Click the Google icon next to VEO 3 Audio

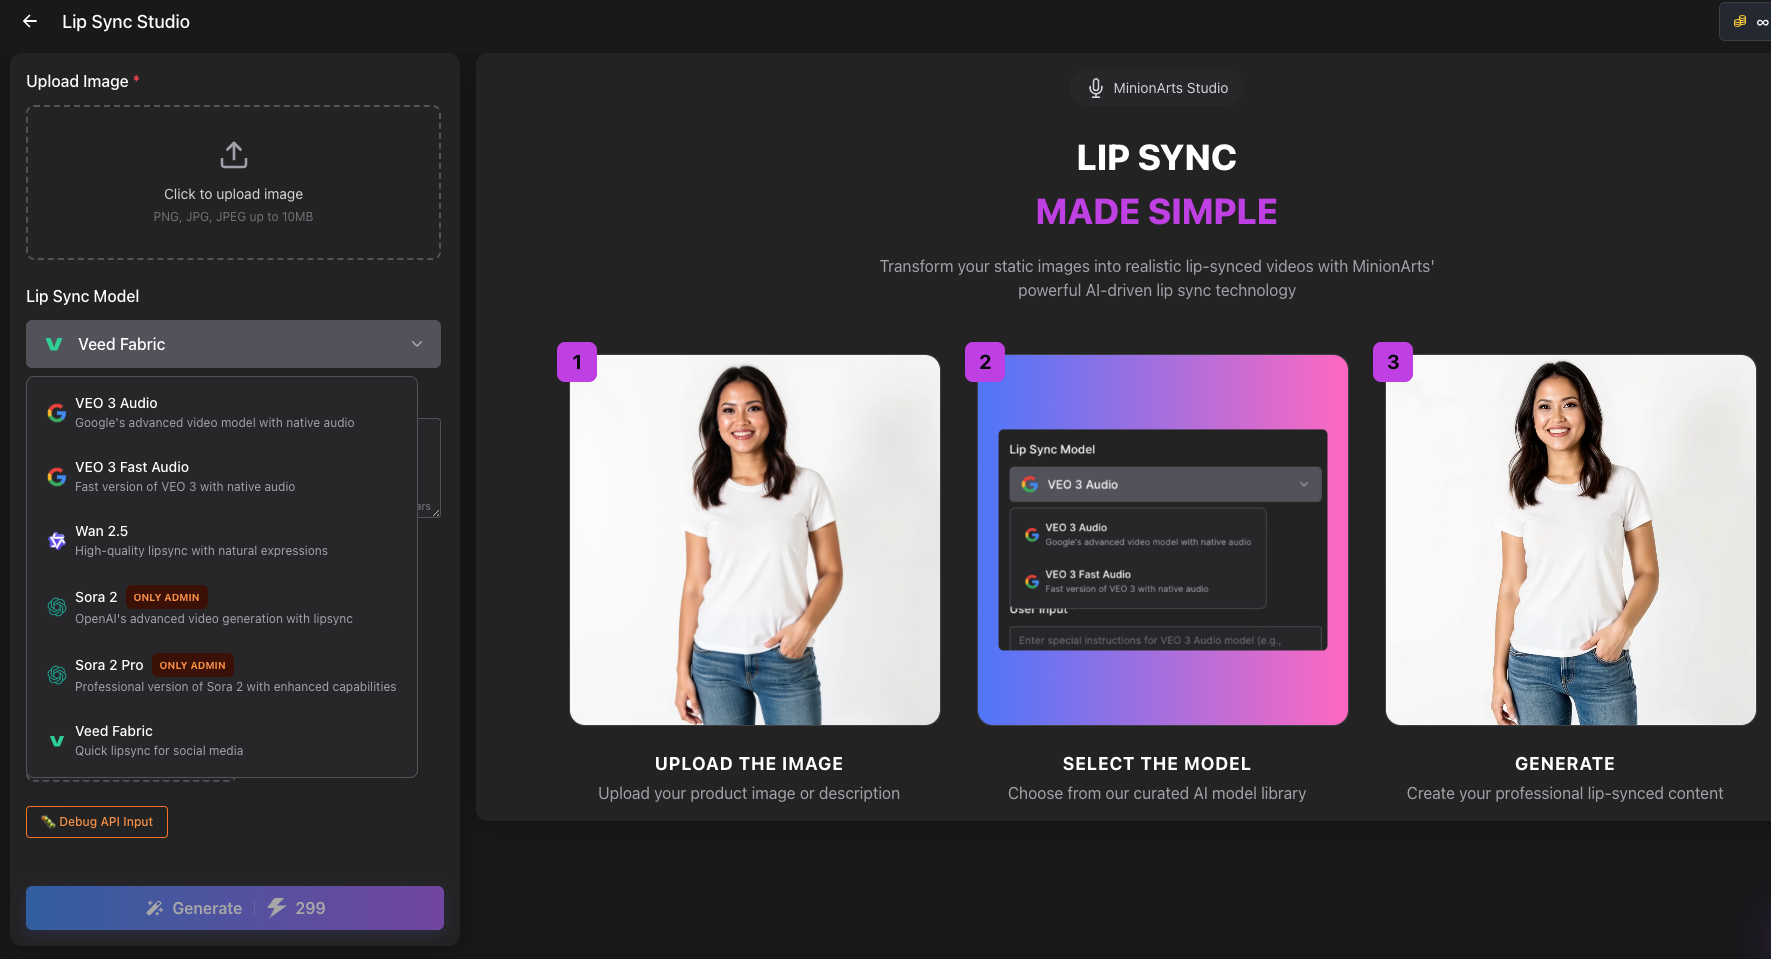point(56,411)
